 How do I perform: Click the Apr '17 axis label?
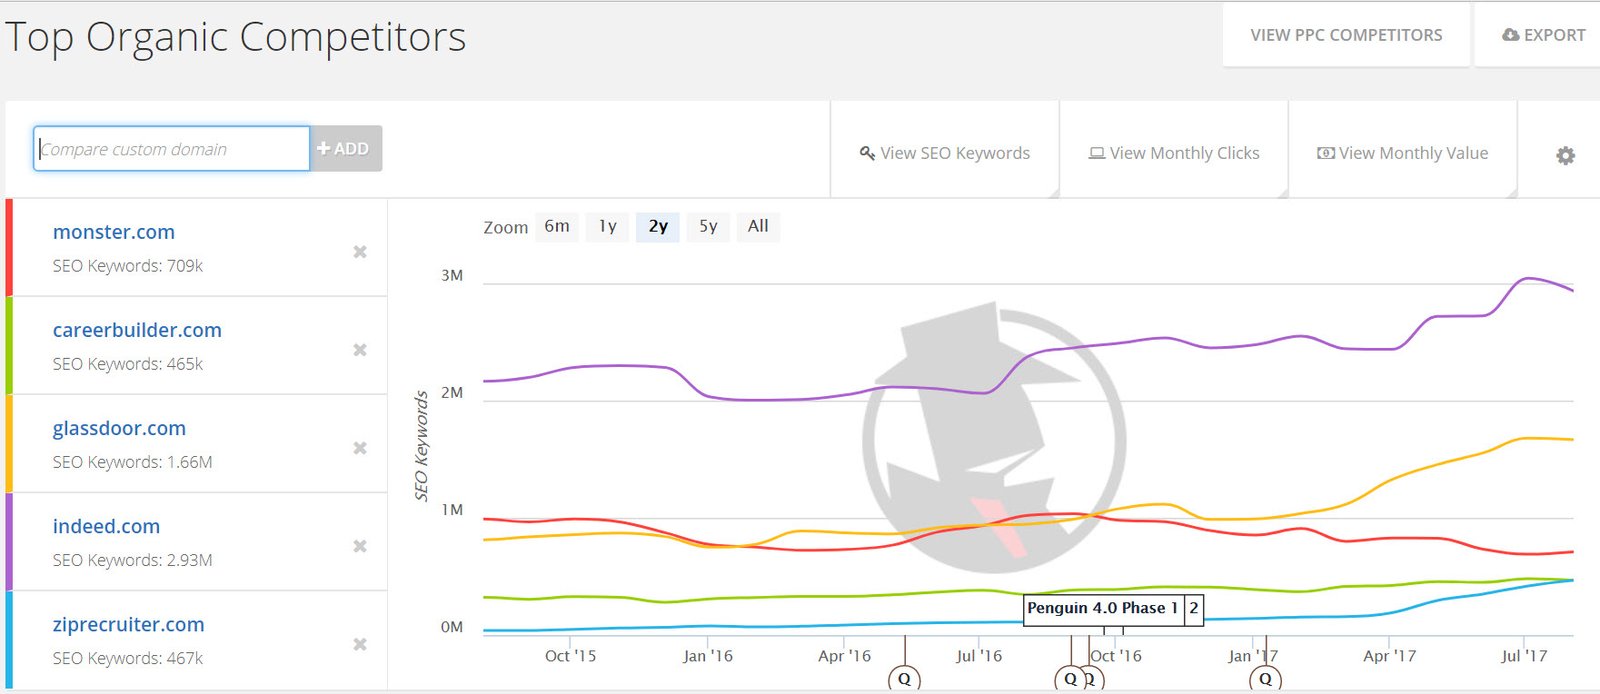[x=1389, y=656]
